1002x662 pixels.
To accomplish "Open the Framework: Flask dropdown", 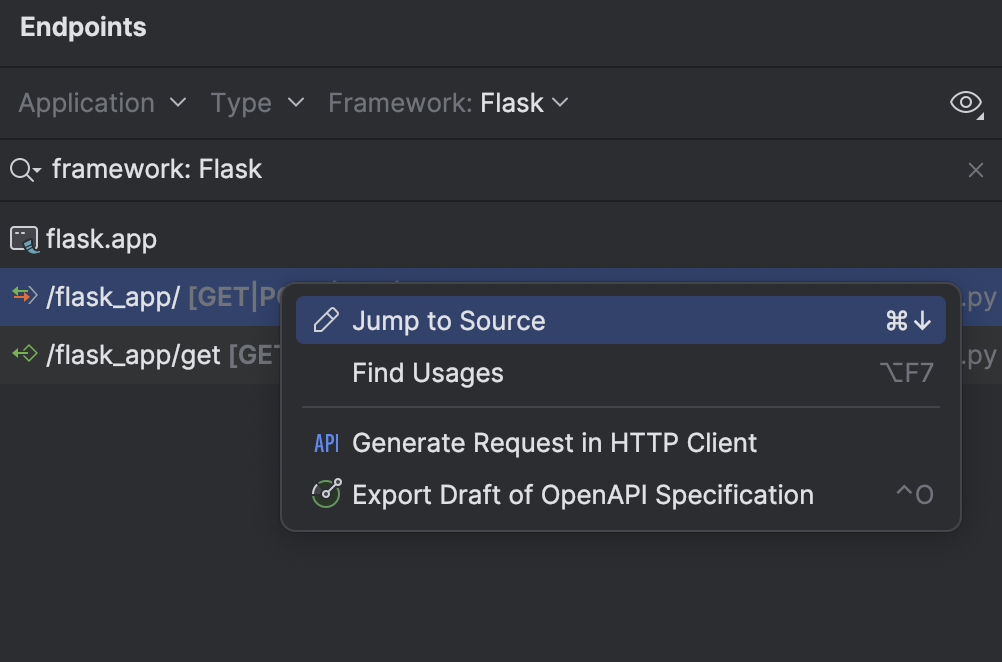I will [x=446, y=102].
